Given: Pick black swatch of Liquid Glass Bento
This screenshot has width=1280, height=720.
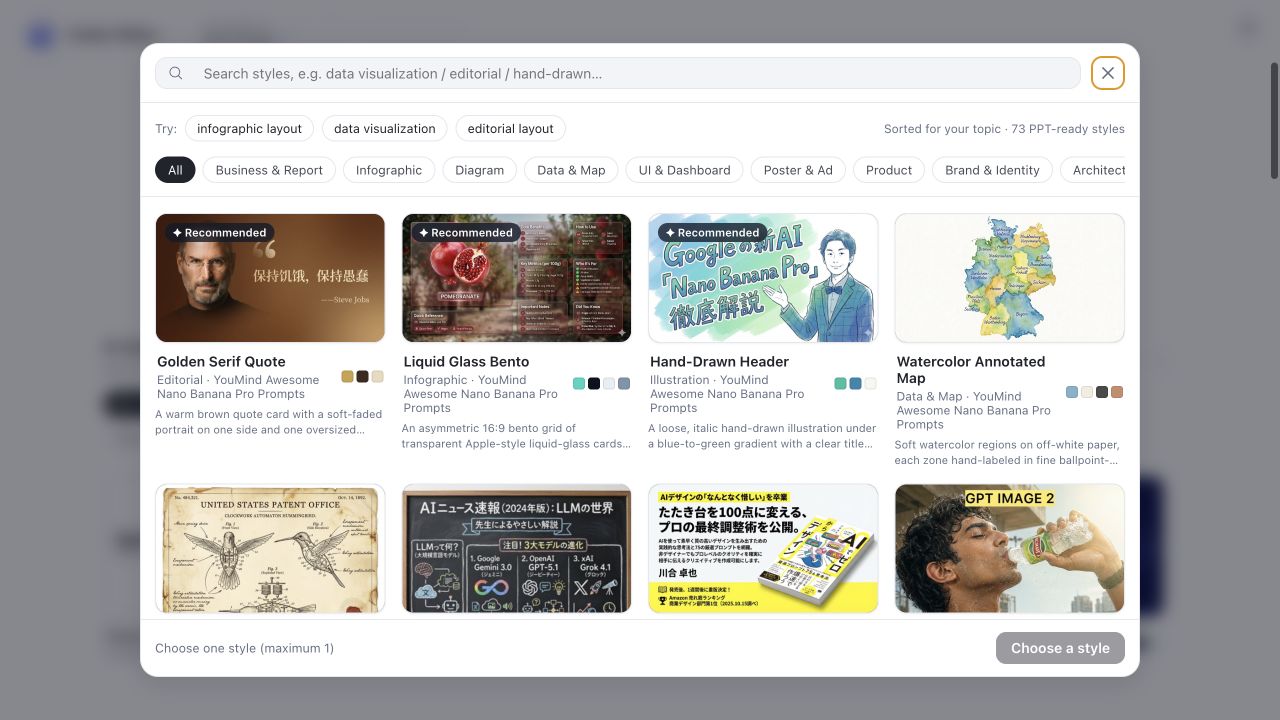Looking at the screenshot, I should point(594,383).
